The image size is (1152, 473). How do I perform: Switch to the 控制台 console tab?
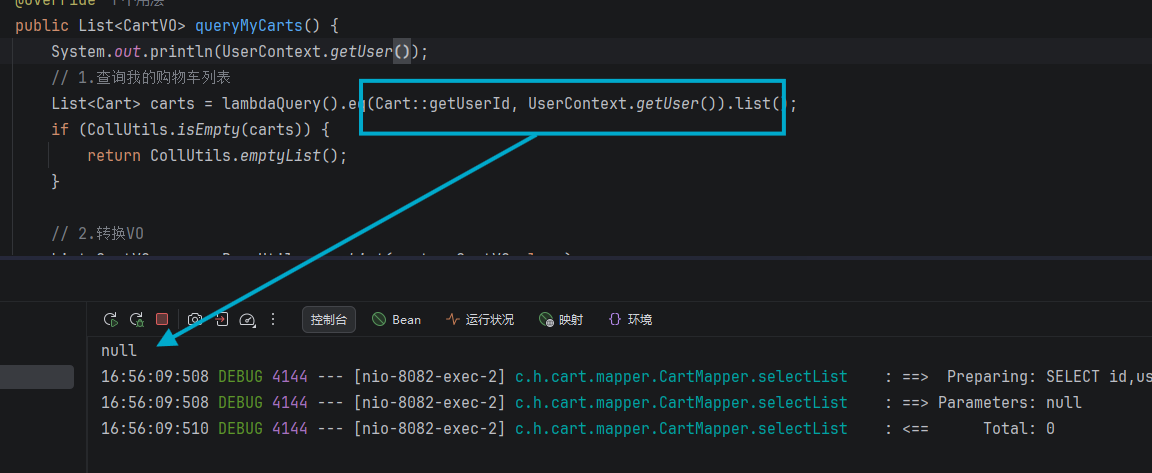click(329, 319)
